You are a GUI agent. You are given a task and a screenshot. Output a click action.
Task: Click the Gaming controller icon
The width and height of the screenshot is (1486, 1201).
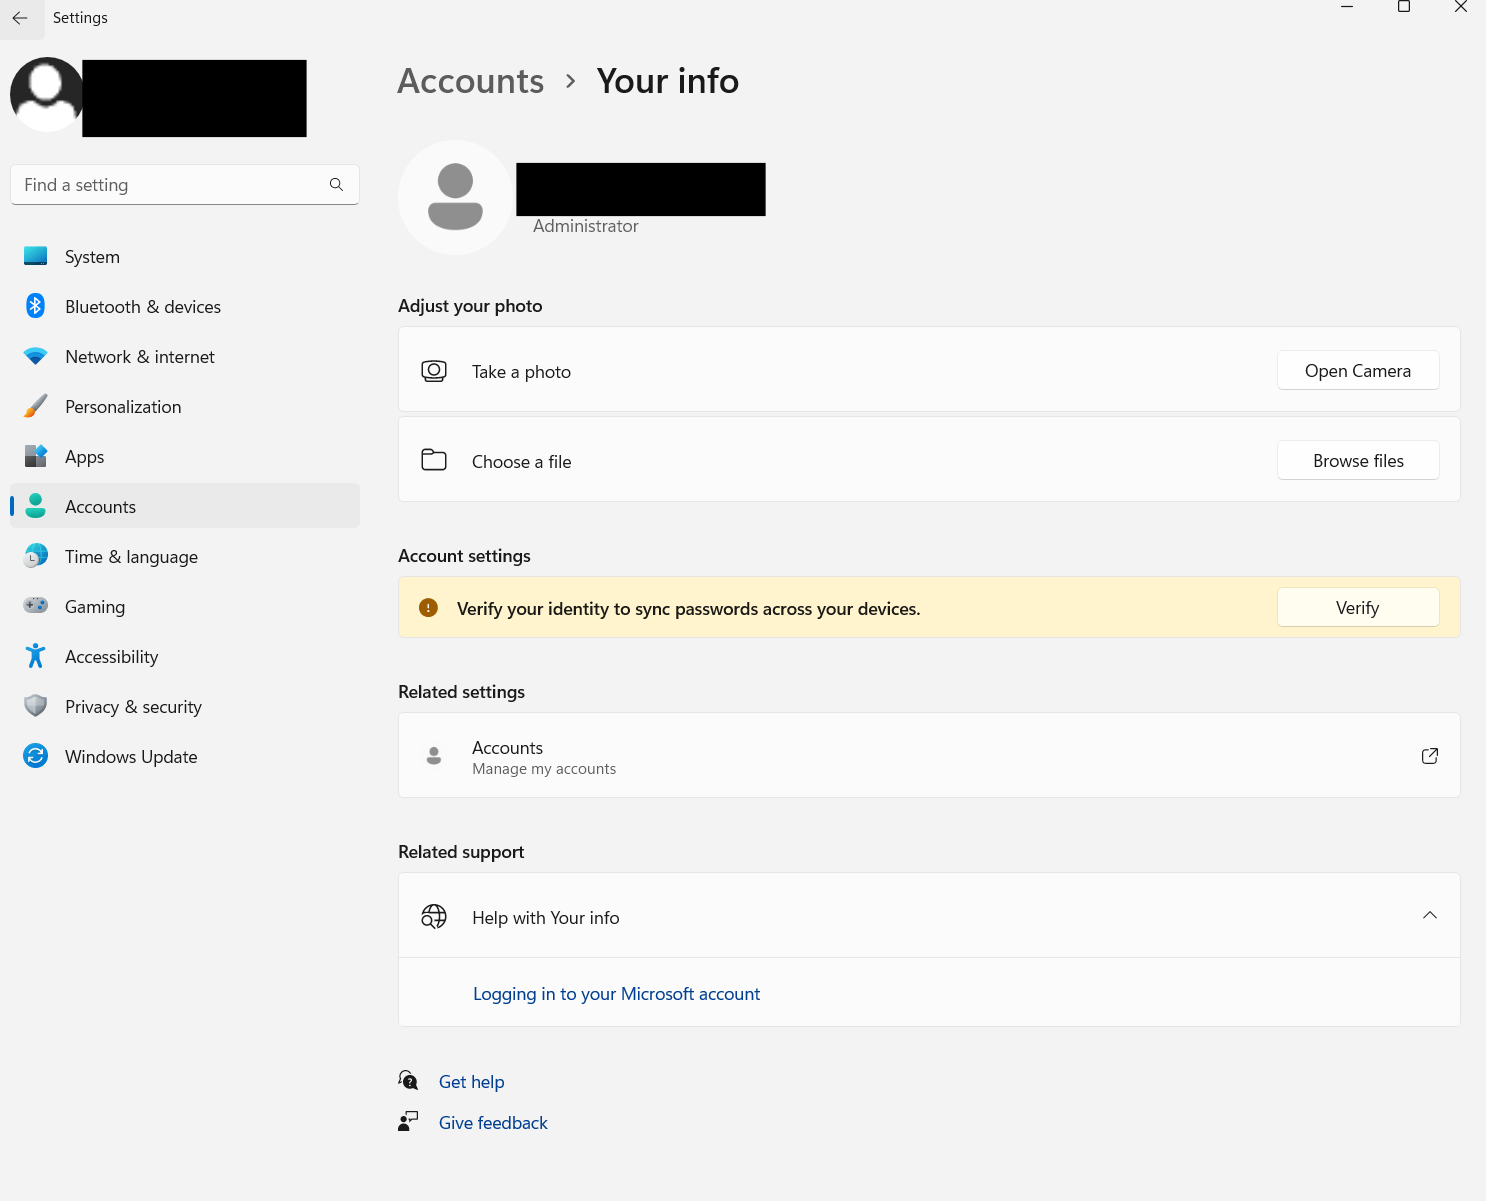(x=35, y=606)
